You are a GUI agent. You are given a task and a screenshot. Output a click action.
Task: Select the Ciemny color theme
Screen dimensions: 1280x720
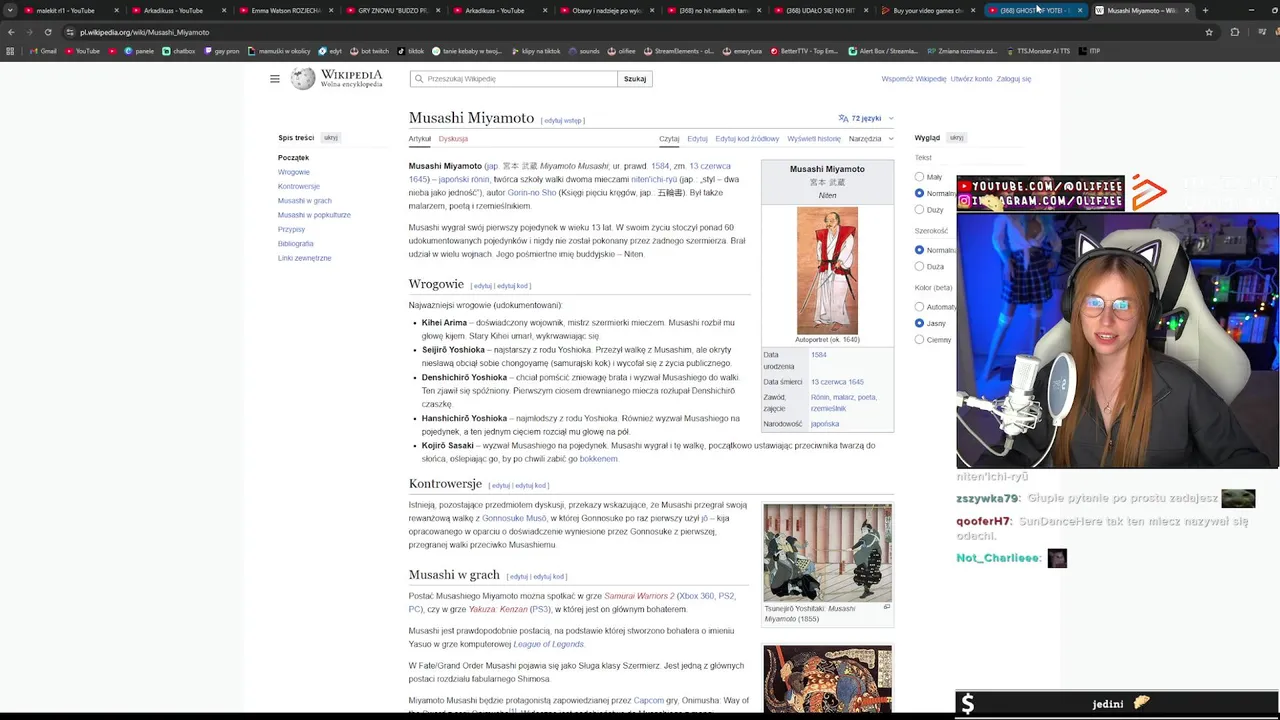click(x=919, y=340)
